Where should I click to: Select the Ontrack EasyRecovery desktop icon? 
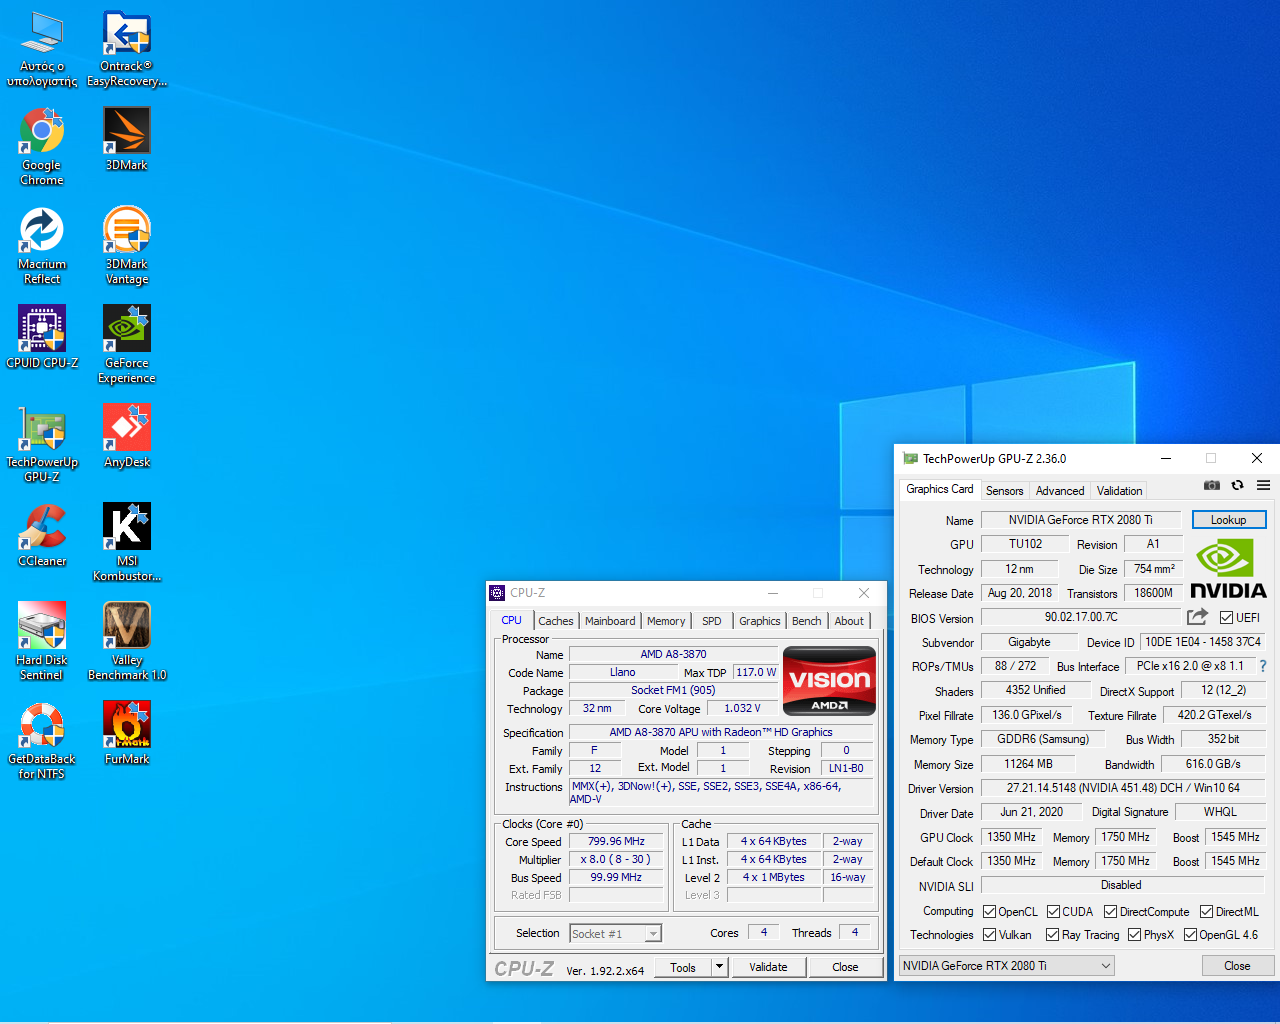pos(127,48)
